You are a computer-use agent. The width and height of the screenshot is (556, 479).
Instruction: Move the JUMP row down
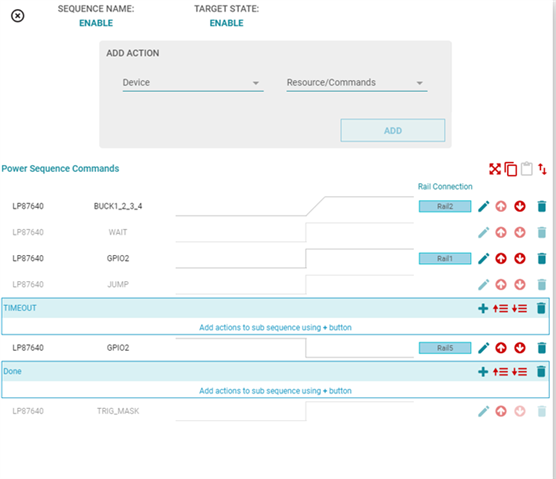pyautogui.click(x=520, y=285)
